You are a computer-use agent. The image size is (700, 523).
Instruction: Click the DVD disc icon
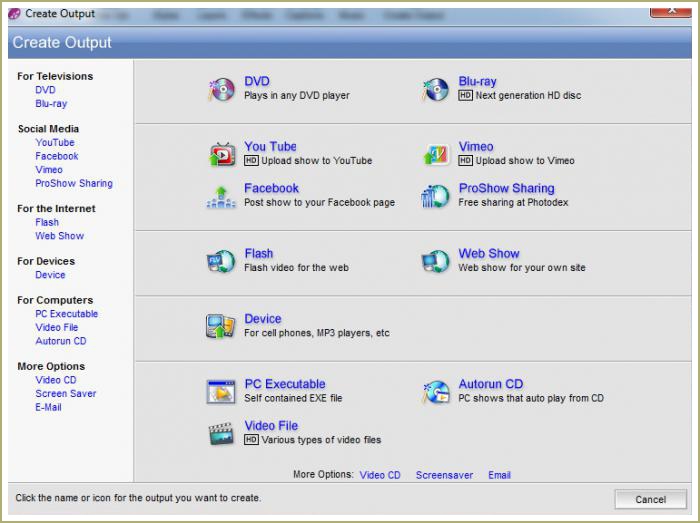coord(221,89)
